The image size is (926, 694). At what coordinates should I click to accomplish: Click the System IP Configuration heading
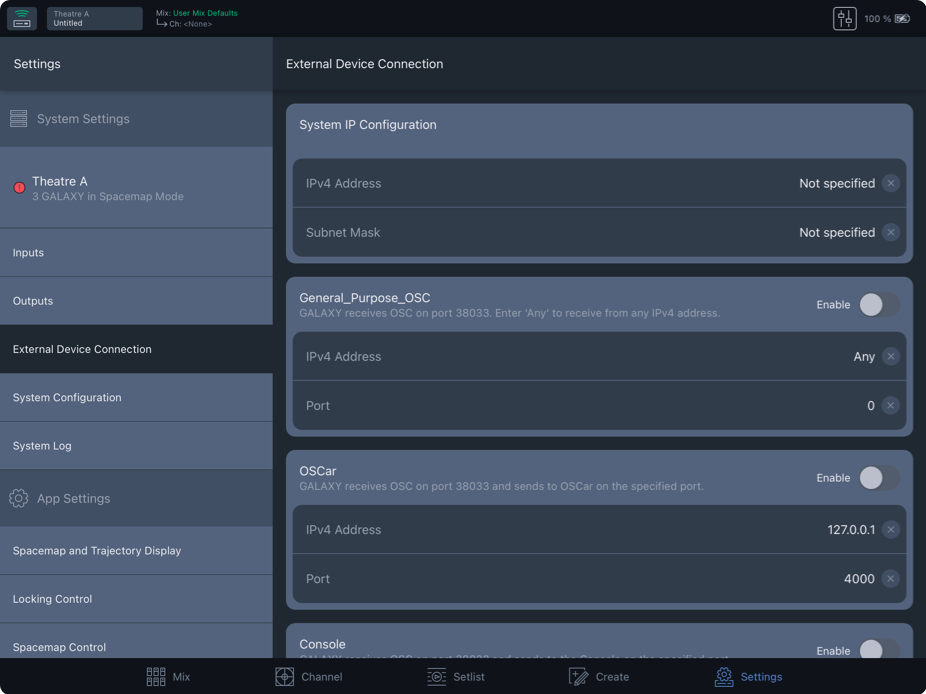368,125
